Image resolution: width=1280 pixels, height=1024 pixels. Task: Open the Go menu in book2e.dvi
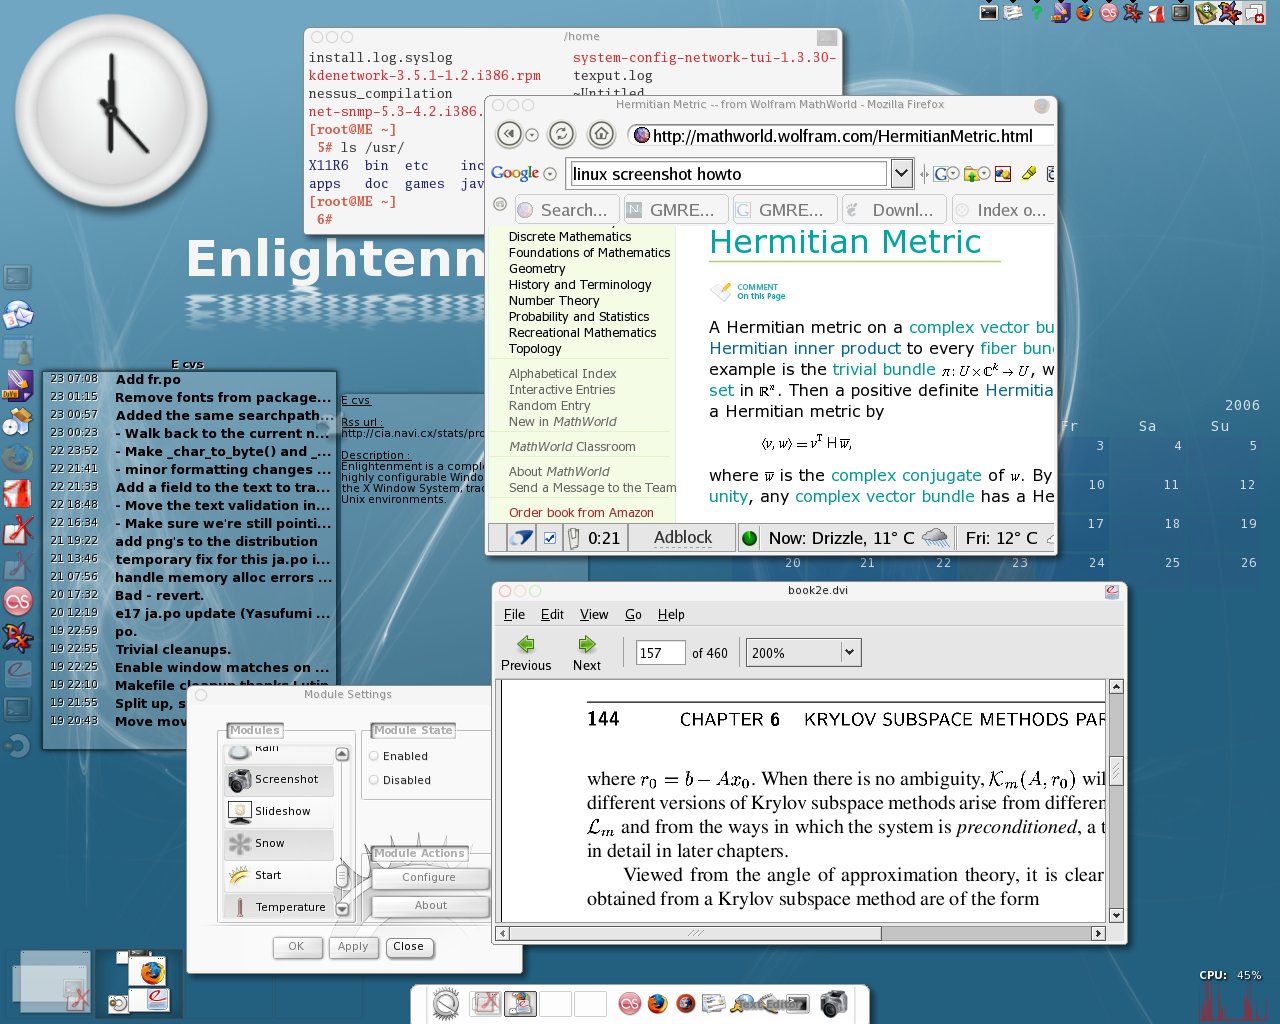[x=633, y=614]
